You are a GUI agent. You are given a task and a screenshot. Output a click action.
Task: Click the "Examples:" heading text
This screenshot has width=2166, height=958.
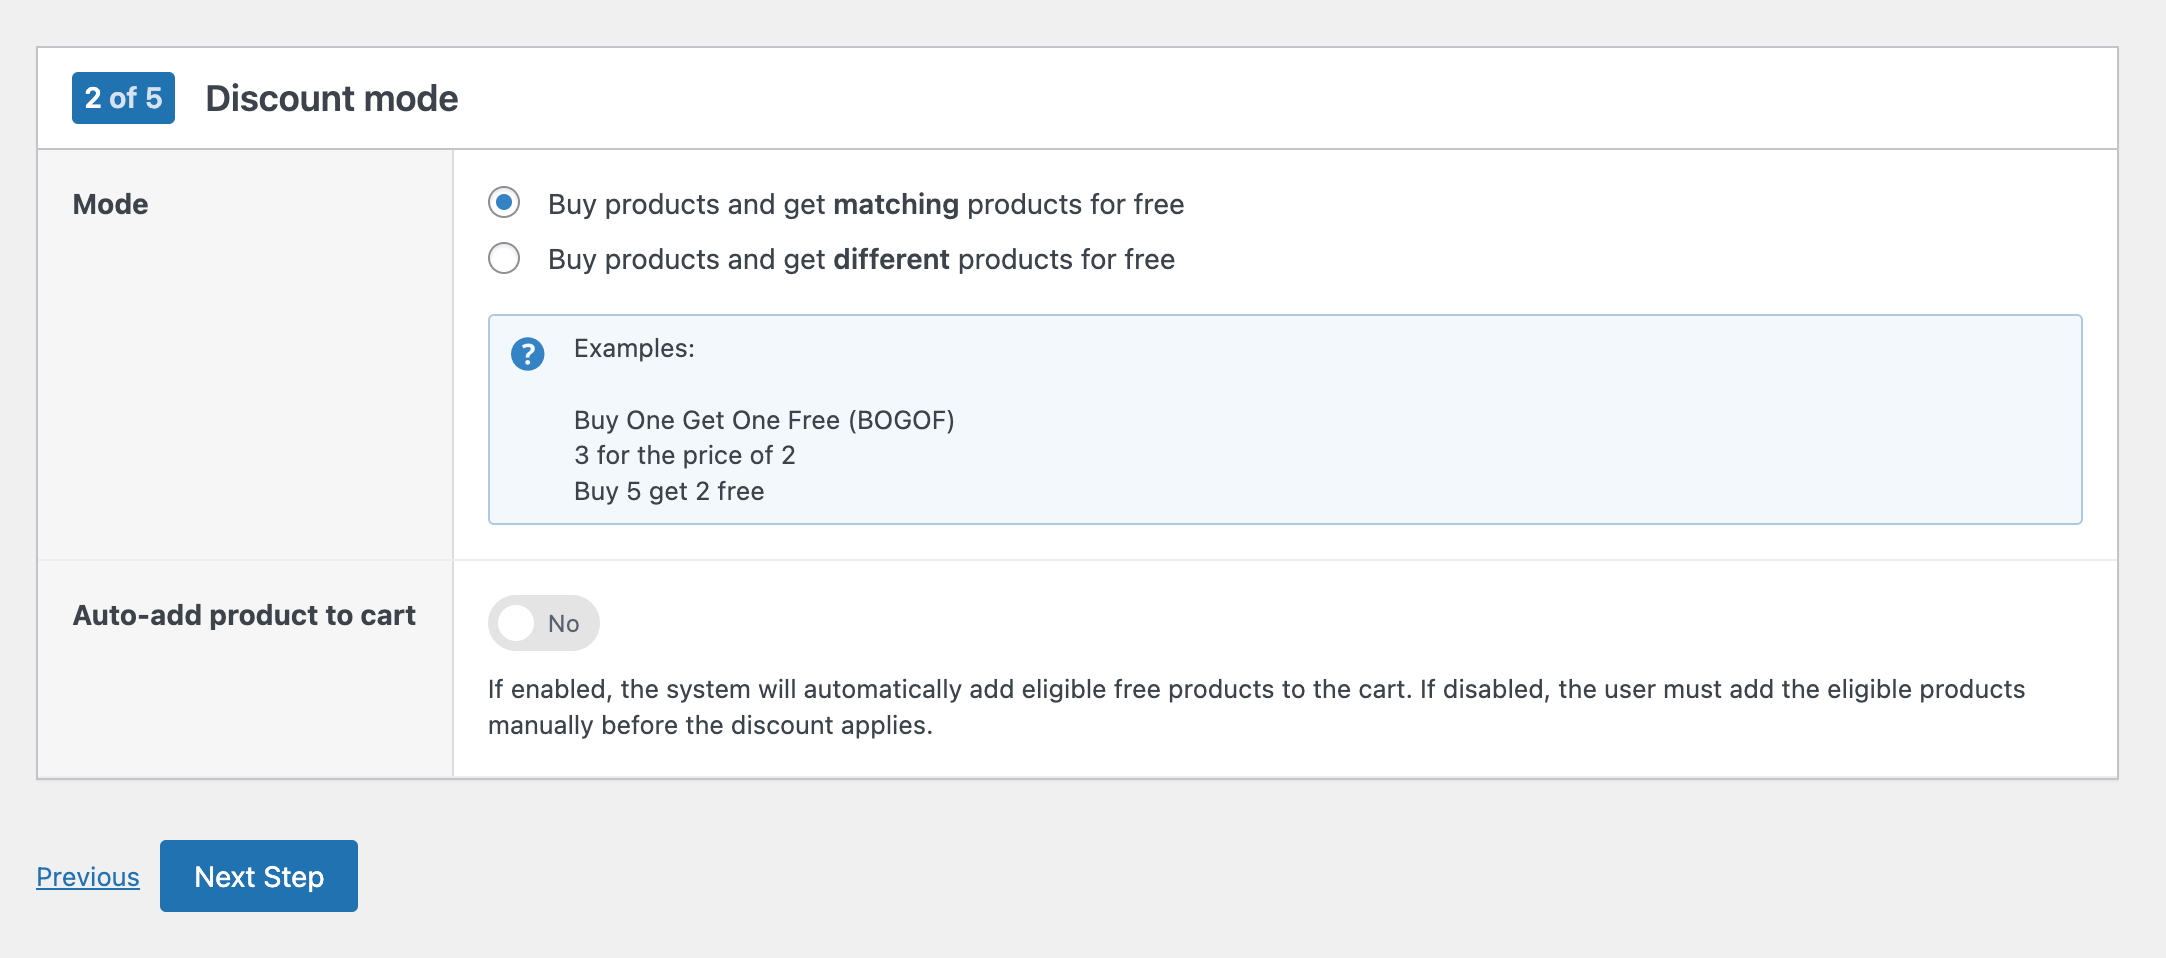(x=634, y=348)
